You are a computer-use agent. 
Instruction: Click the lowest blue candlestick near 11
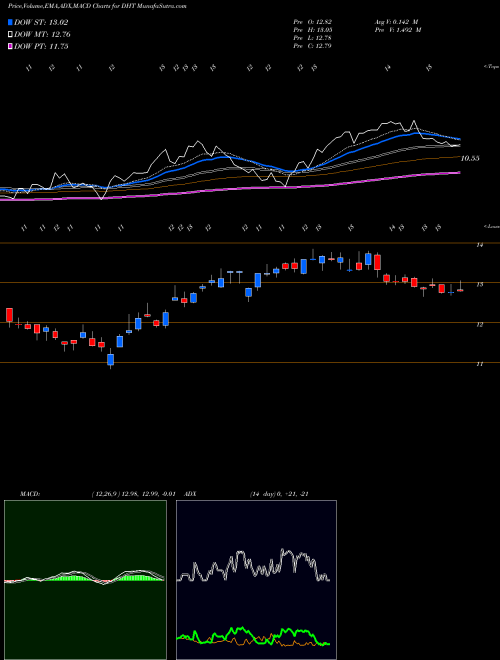pos(111,359)
